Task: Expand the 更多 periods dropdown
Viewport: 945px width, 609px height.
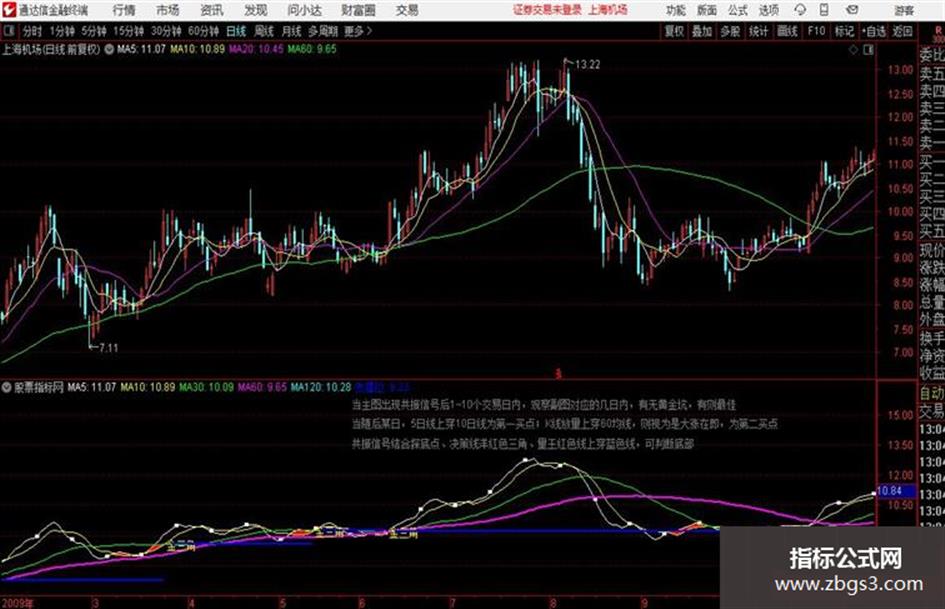Action: click(x=358, y=31)
